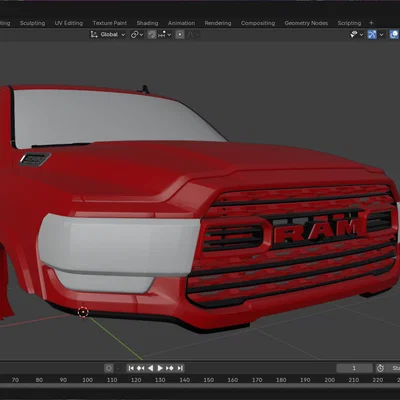This screenshot has width=400, height=400.
Task: Jump to the timeline end frame
Action: (180, 368)
